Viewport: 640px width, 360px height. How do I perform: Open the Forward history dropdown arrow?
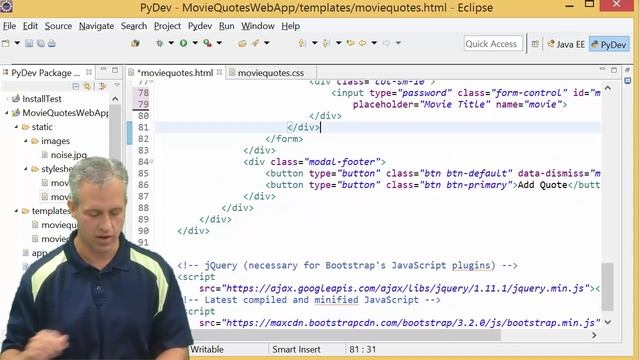[398, 43]
